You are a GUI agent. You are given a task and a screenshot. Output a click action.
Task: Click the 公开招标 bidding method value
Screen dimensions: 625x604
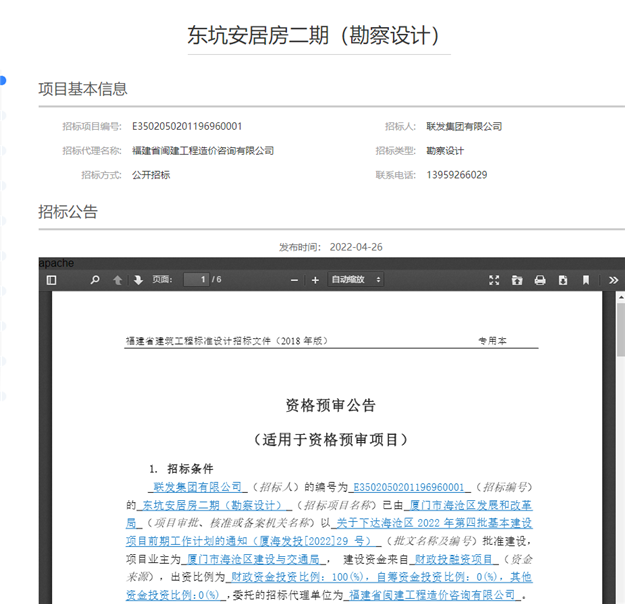(x=151, y=175)
